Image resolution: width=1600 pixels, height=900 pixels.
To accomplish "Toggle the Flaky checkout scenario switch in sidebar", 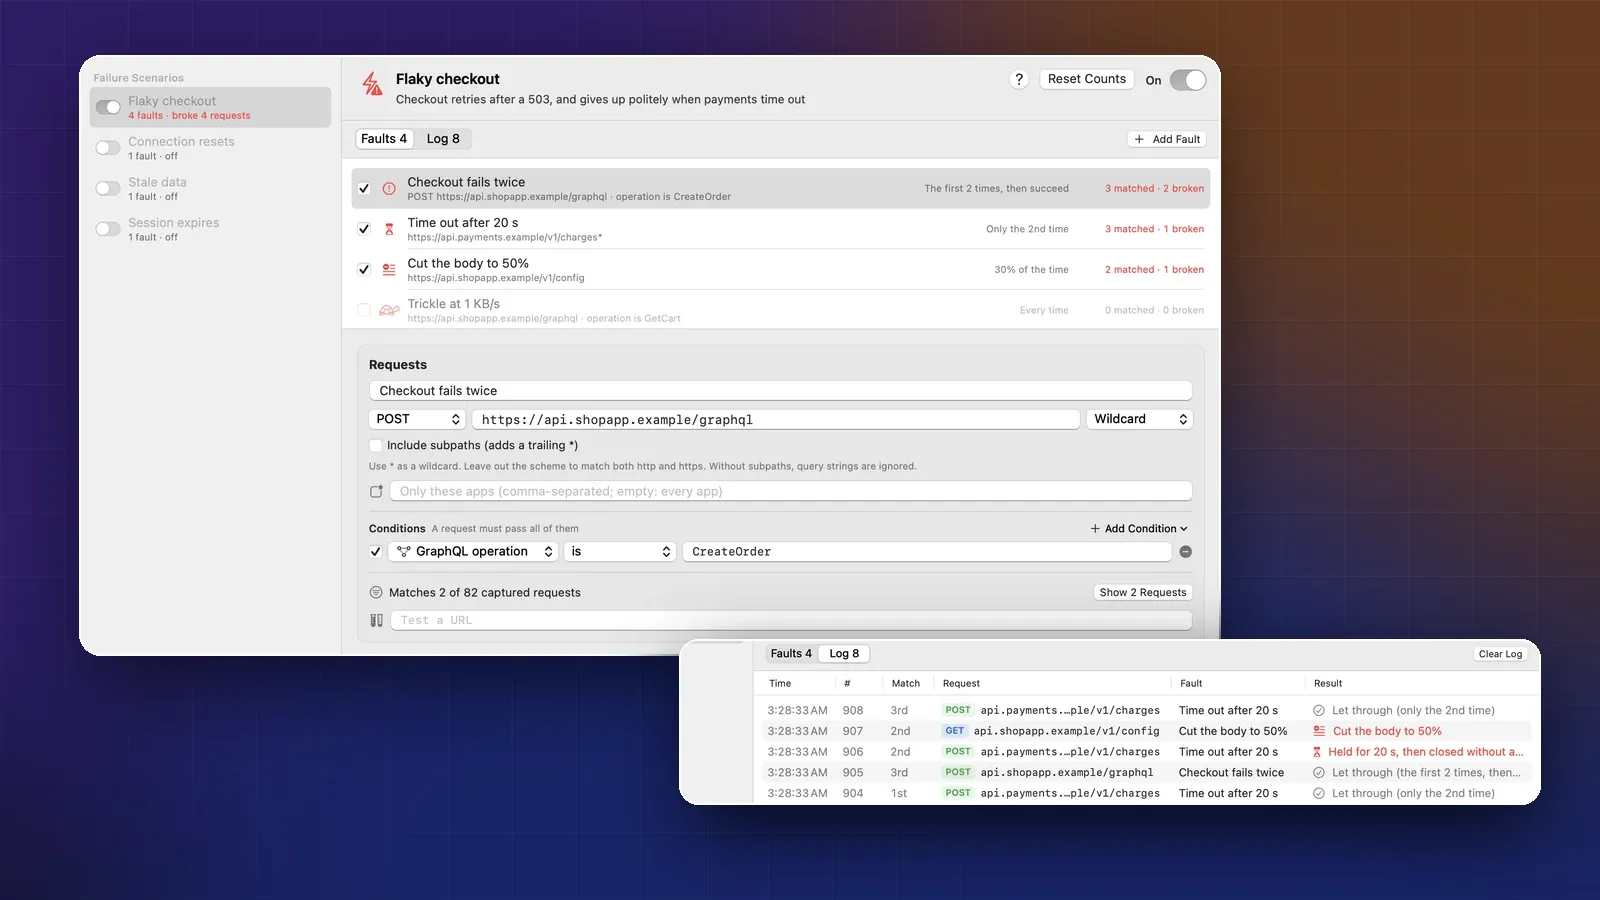I will [108, 107].
